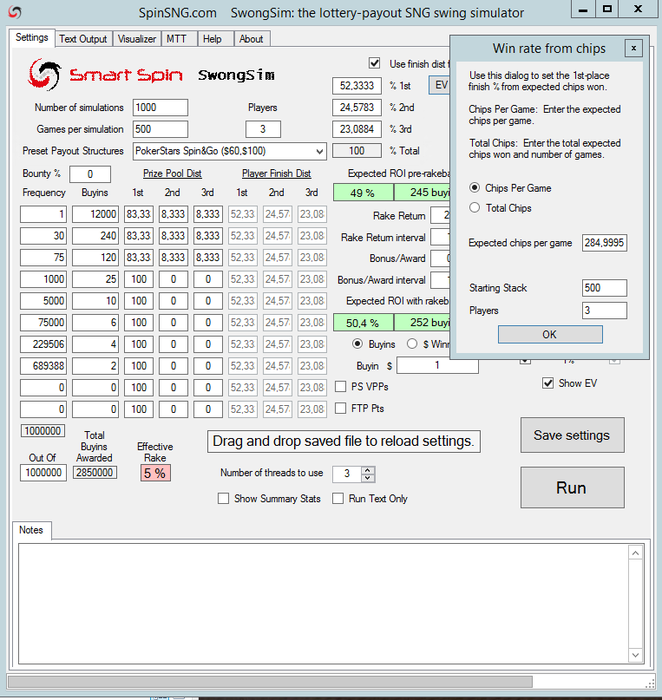Click the Players field showing 3 in main window

[263, 129]
